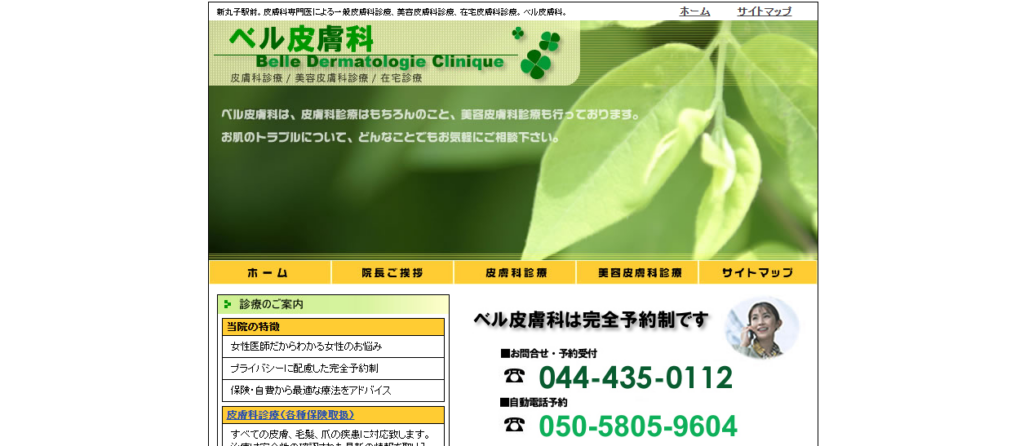Screen dimensions: 1024x446
Task: Click the 皮膚科診療(各種保険取扱) link
Action: (x=291, y=415)
